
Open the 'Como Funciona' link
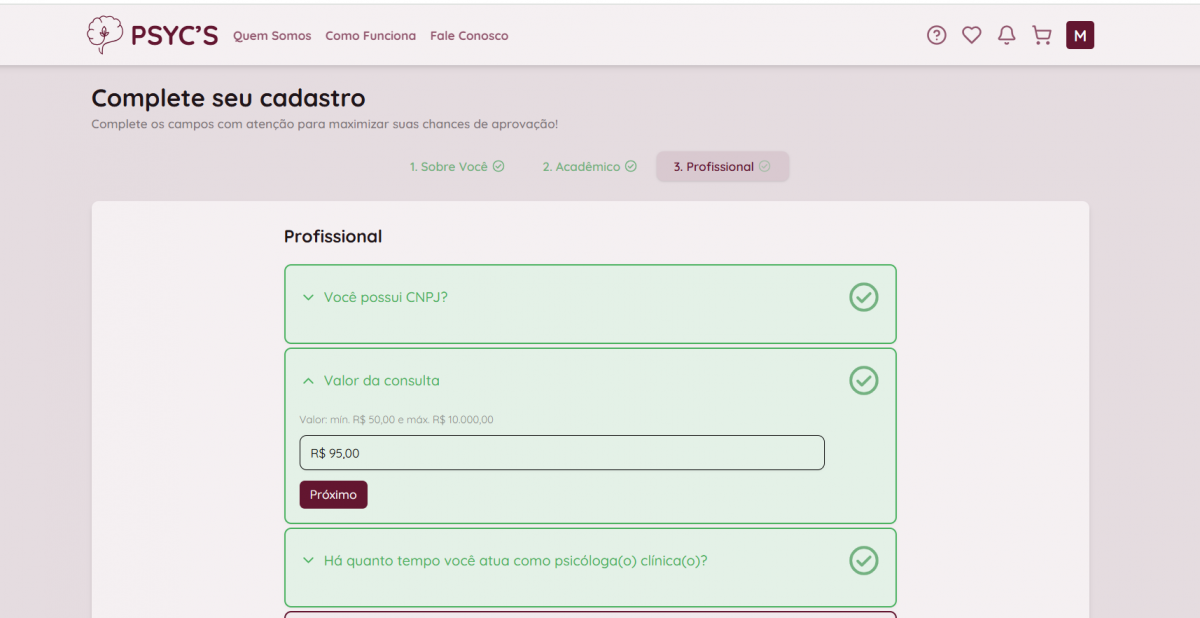(370, 36)
